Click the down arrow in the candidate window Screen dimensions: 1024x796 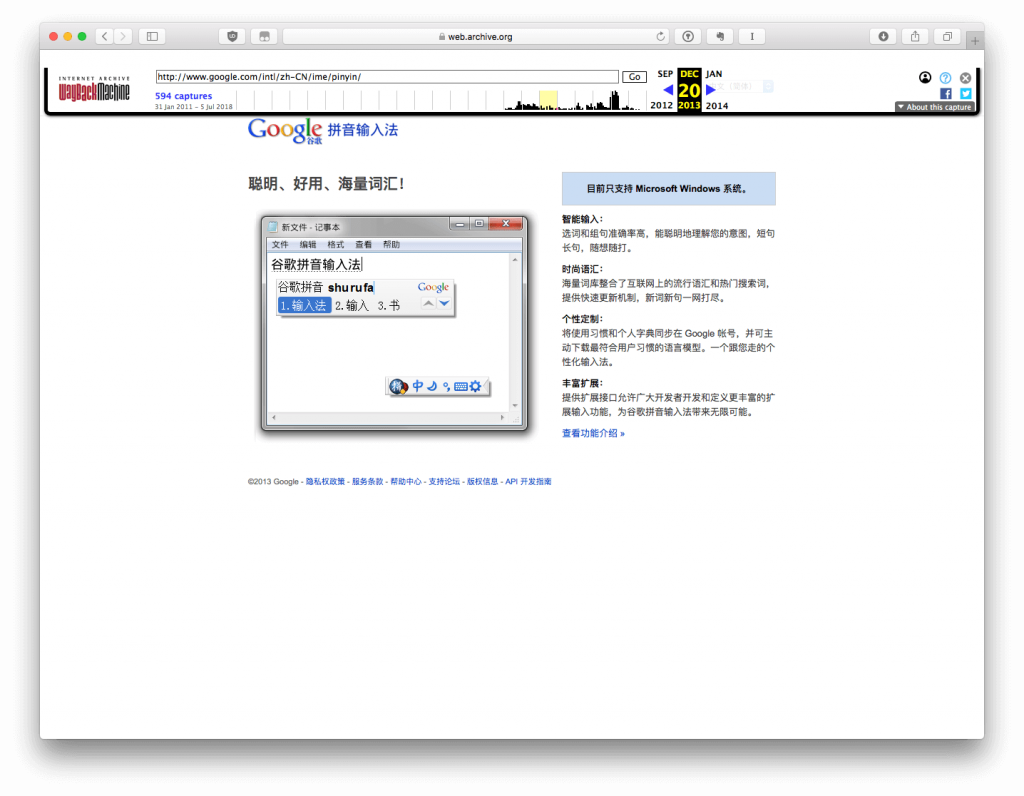444,303
